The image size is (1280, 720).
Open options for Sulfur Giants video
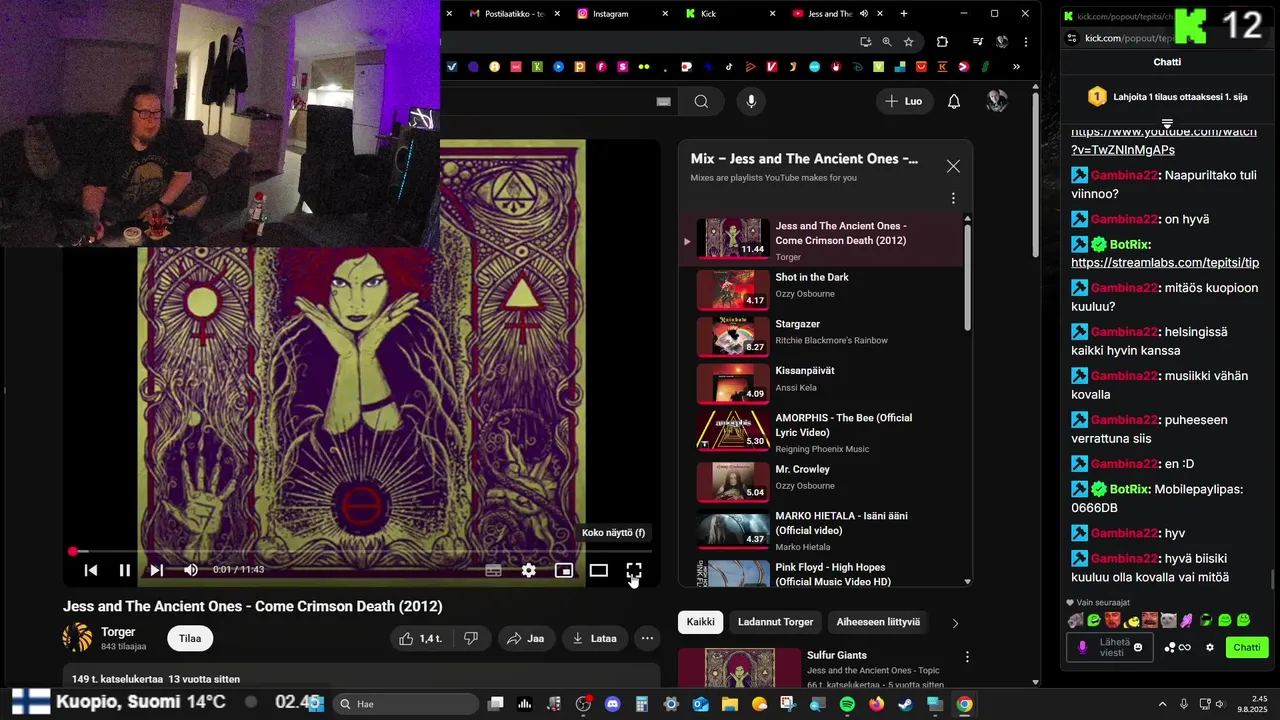pyautogui.click(x=967, y=657)
